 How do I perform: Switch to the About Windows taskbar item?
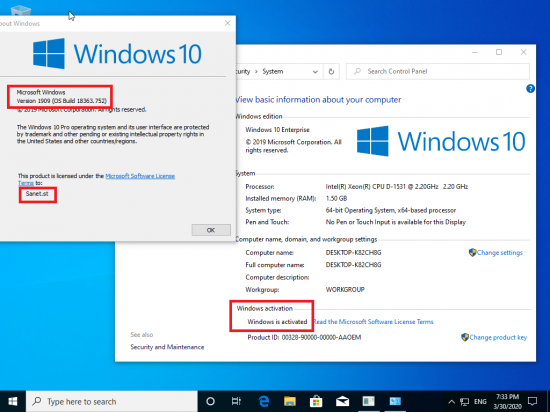(368, 401)
